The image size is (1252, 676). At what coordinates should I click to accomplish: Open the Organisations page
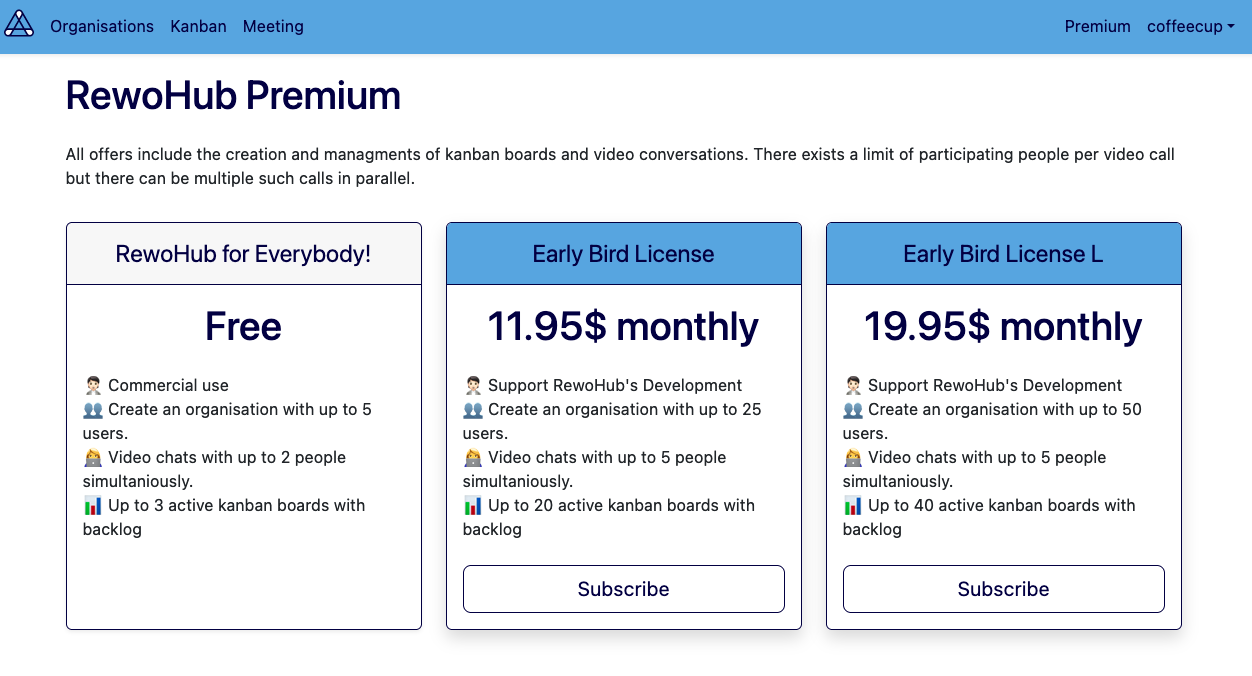[x=101, y=27]
